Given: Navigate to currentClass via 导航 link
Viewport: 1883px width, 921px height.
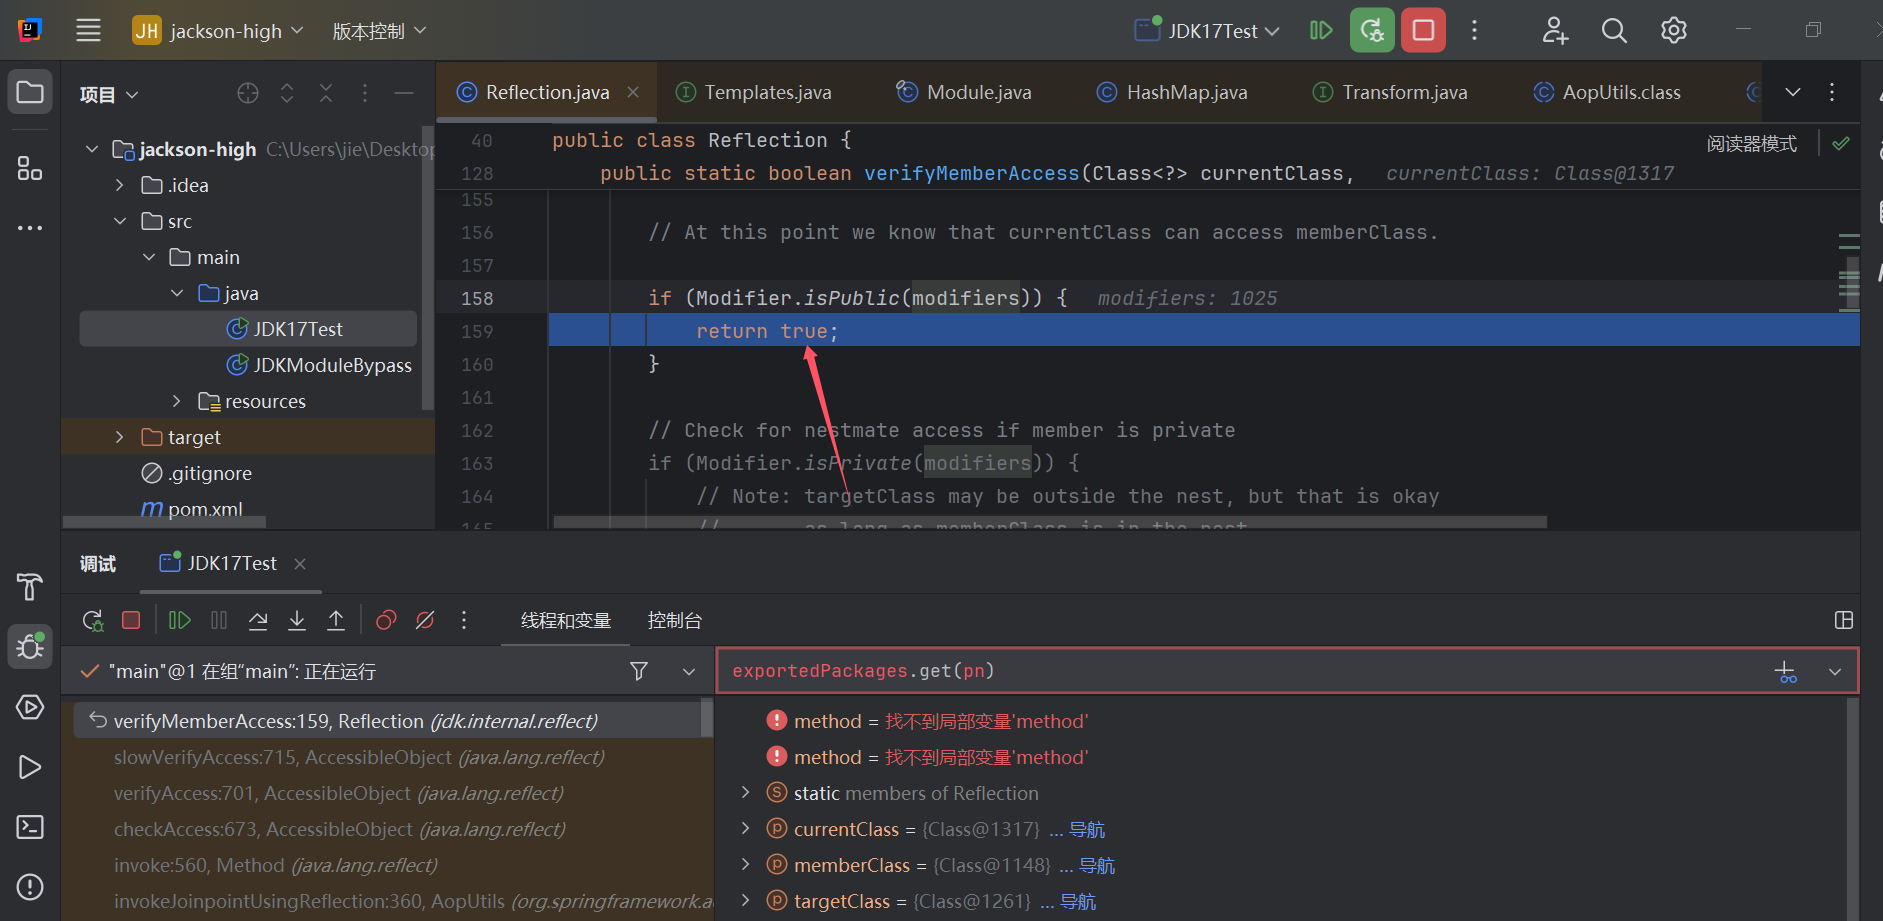Looking at the screenshot, I should click(x=1087, y=829).
